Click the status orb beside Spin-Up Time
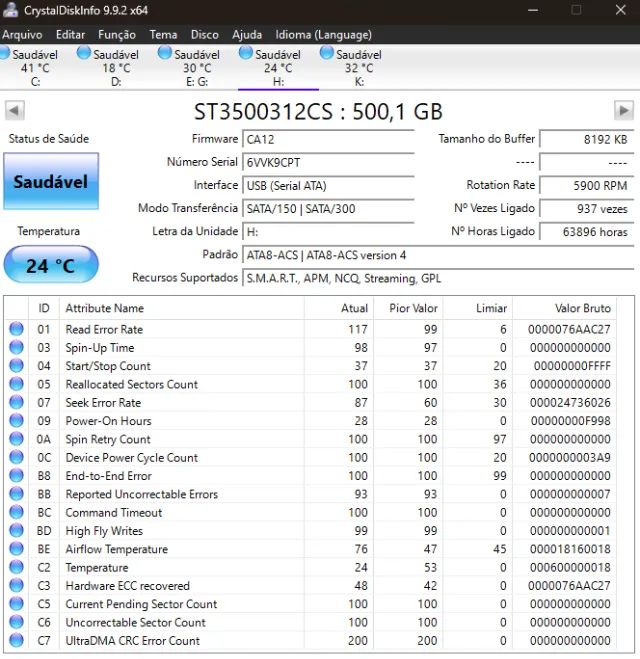Image resolution: width=640 pixels, height=659 pixels. (x=16, y=347)
